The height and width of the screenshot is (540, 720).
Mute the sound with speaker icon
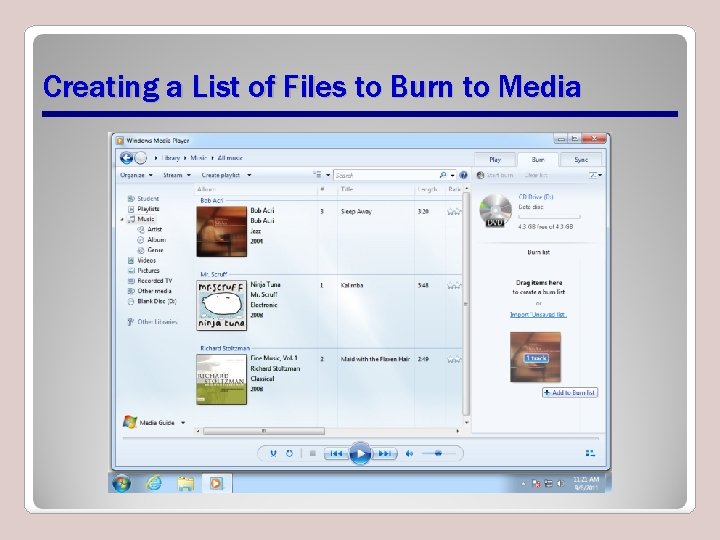[409, 453]
